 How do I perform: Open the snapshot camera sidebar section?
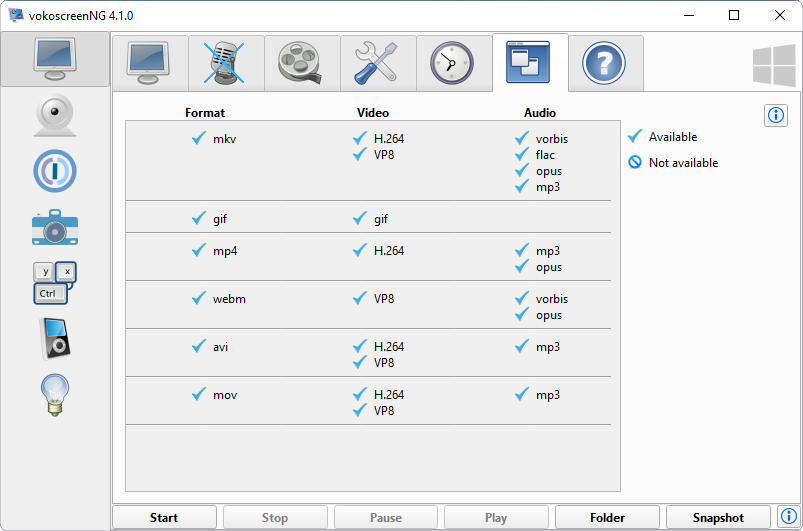pos(54,228)
